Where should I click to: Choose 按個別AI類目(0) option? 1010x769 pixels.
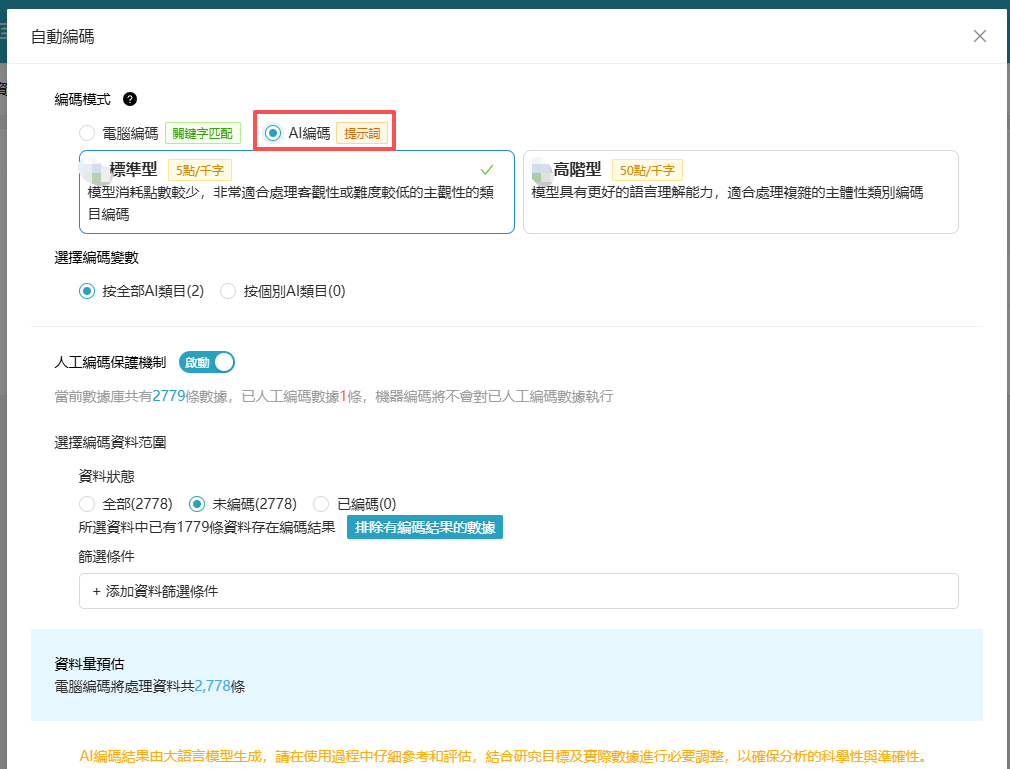(228, 291)
